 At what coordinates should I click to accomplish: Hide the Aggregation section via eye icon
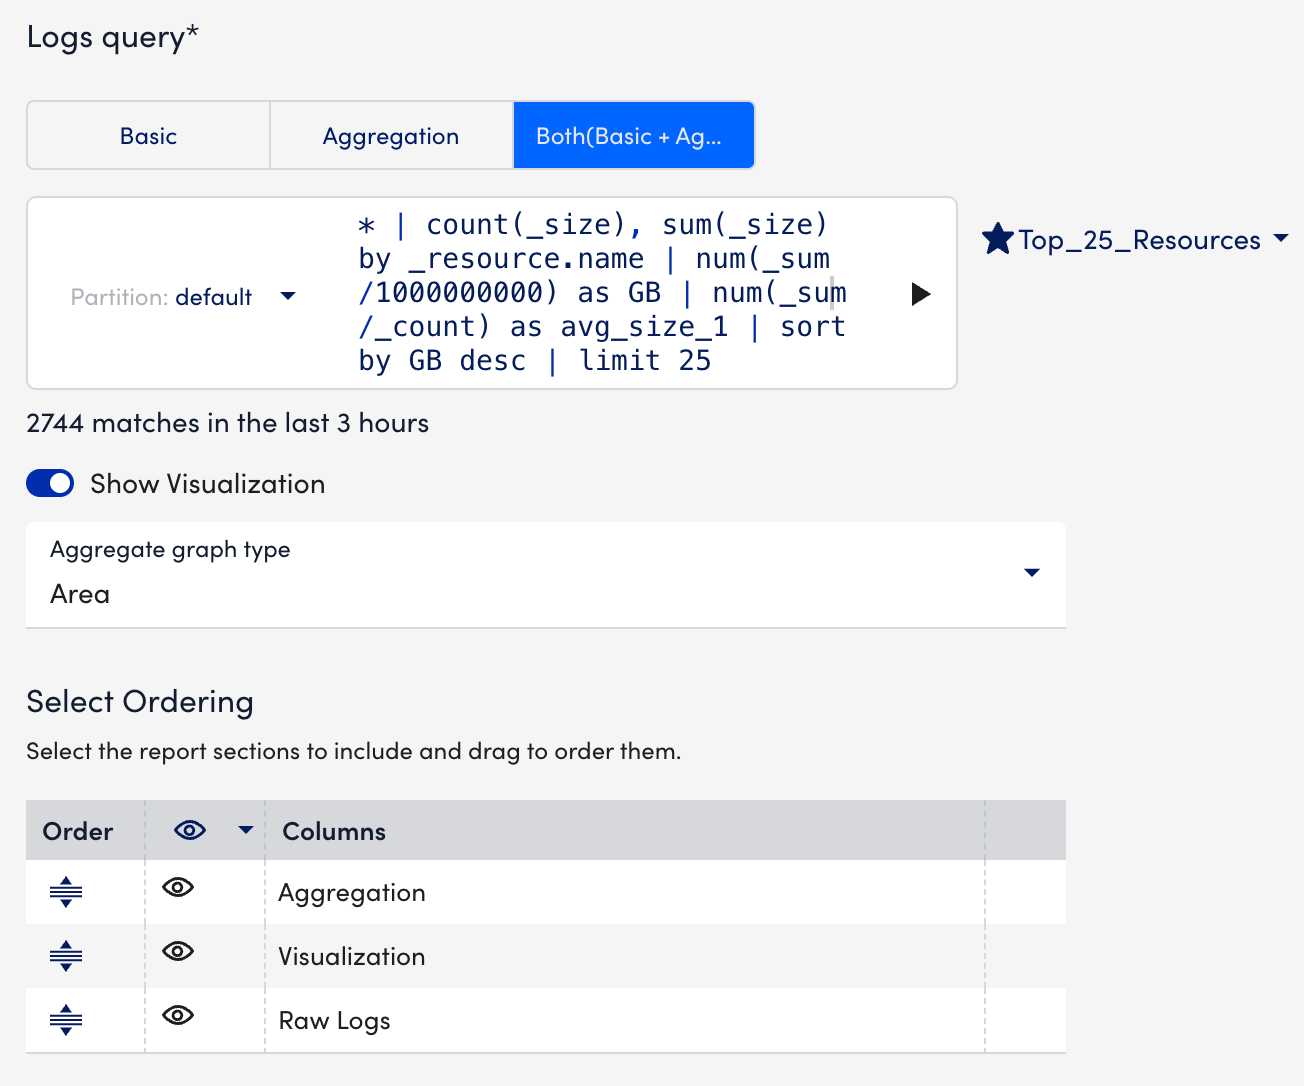[x=178, y=887]
